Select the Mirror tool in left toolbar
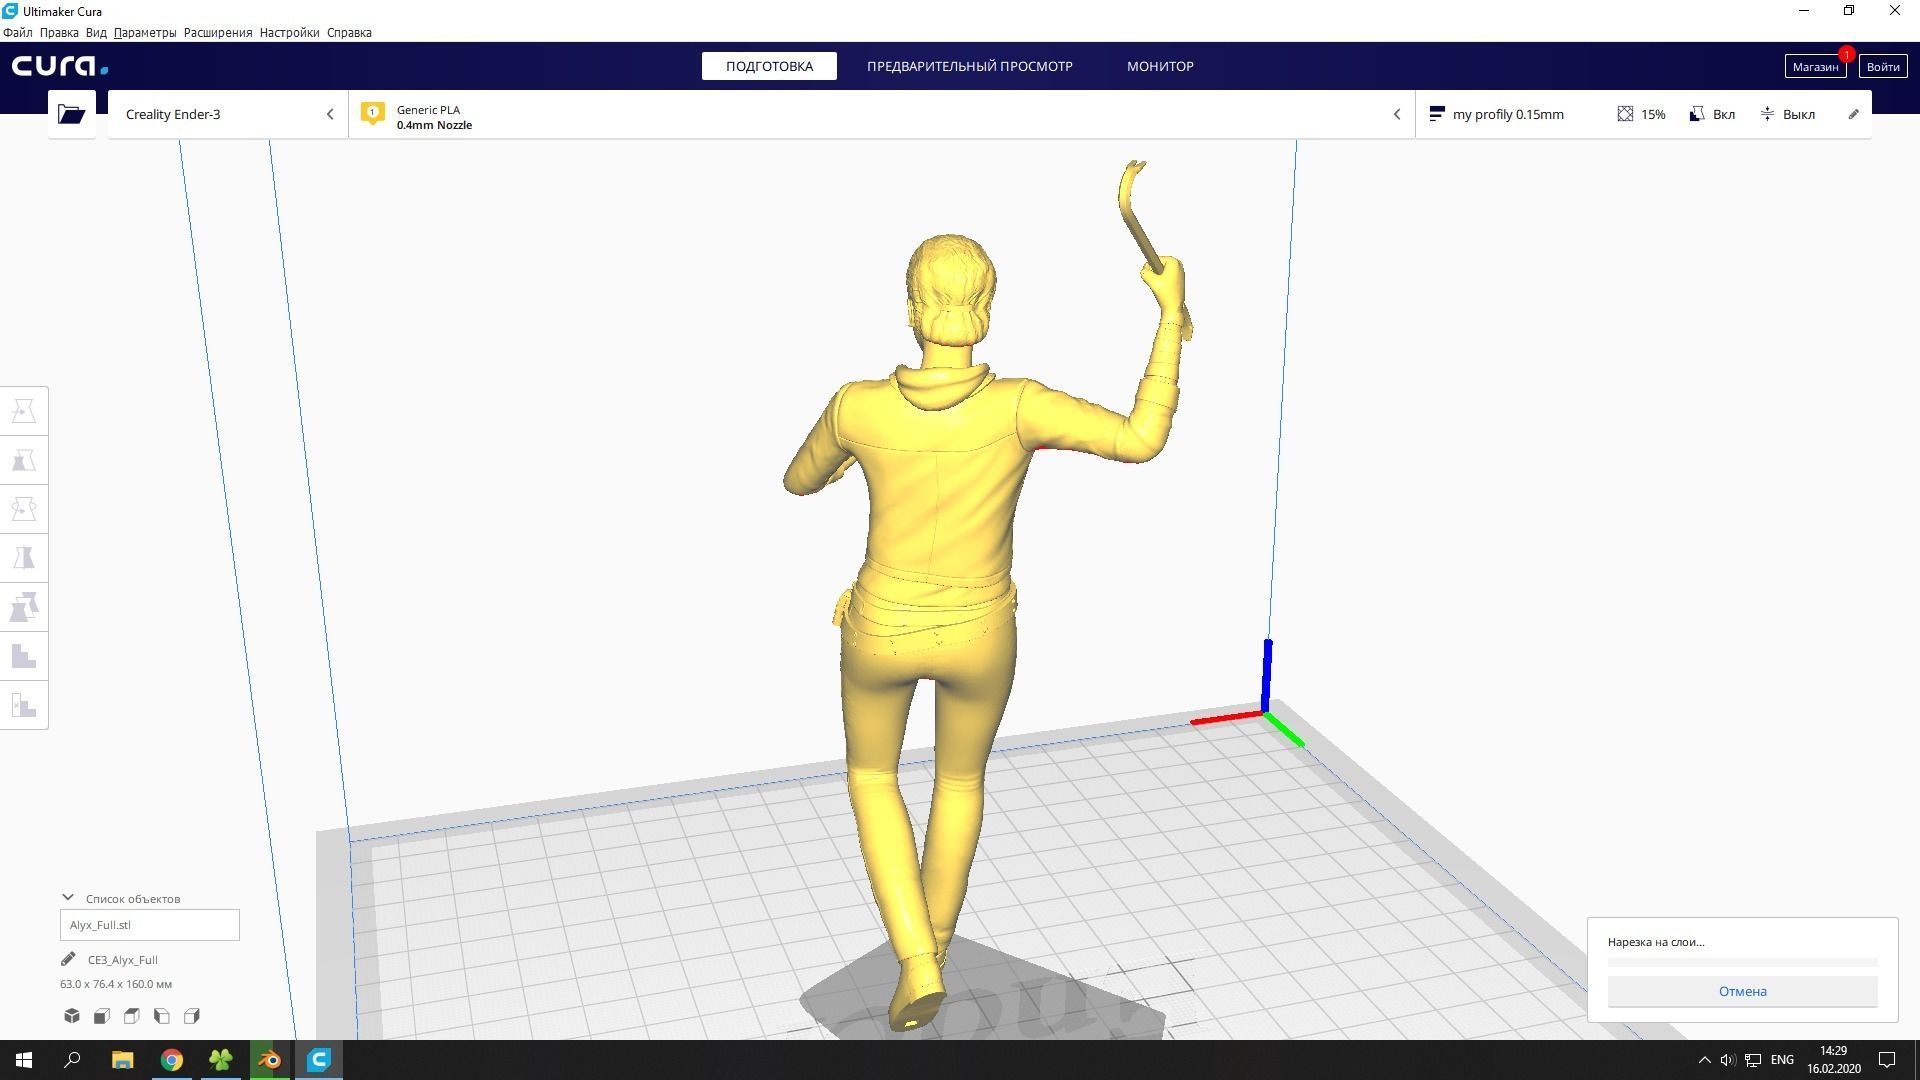This screenshot has width=1920, height=1080. tap(24, 558)
